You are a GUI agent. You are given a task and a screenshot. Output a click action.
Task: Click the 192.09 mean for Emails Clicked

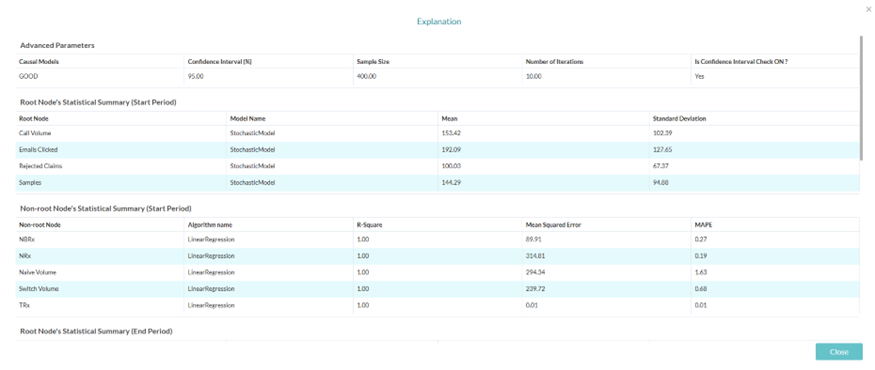pyautogui.click(x=450, y=150)
